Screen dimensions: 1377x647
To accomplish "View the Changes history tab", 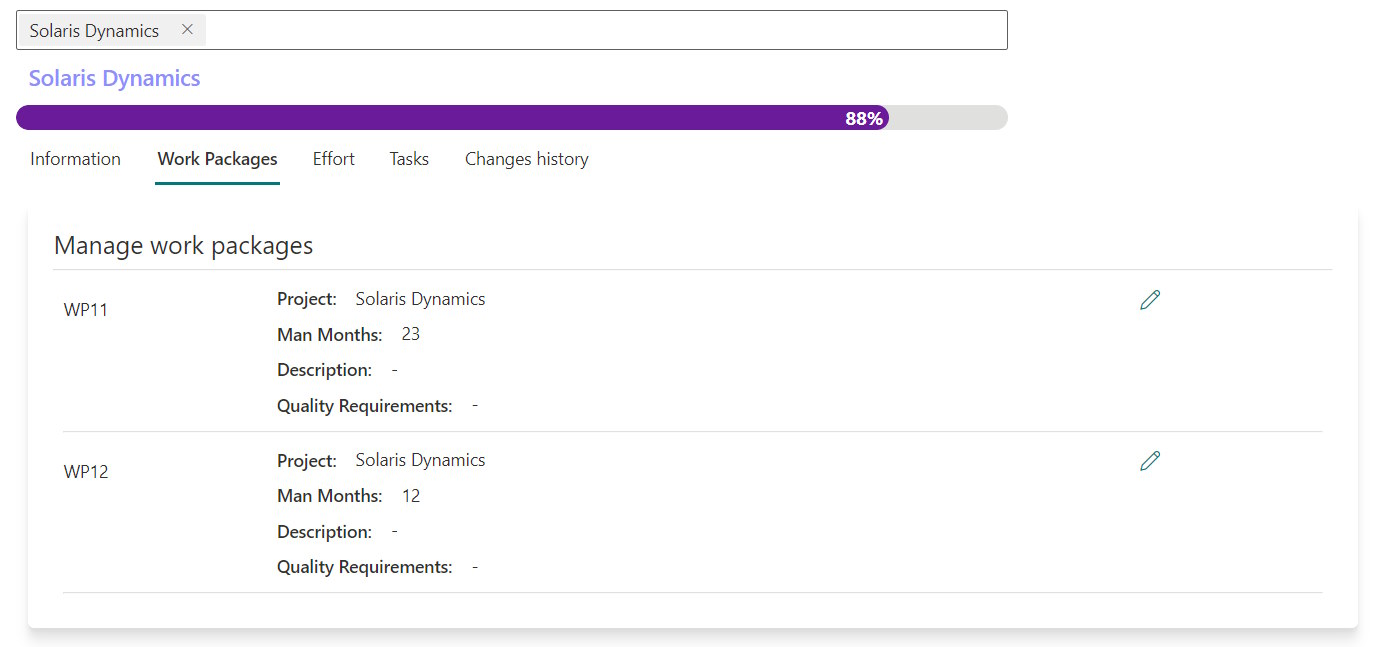I will (526, 159).
